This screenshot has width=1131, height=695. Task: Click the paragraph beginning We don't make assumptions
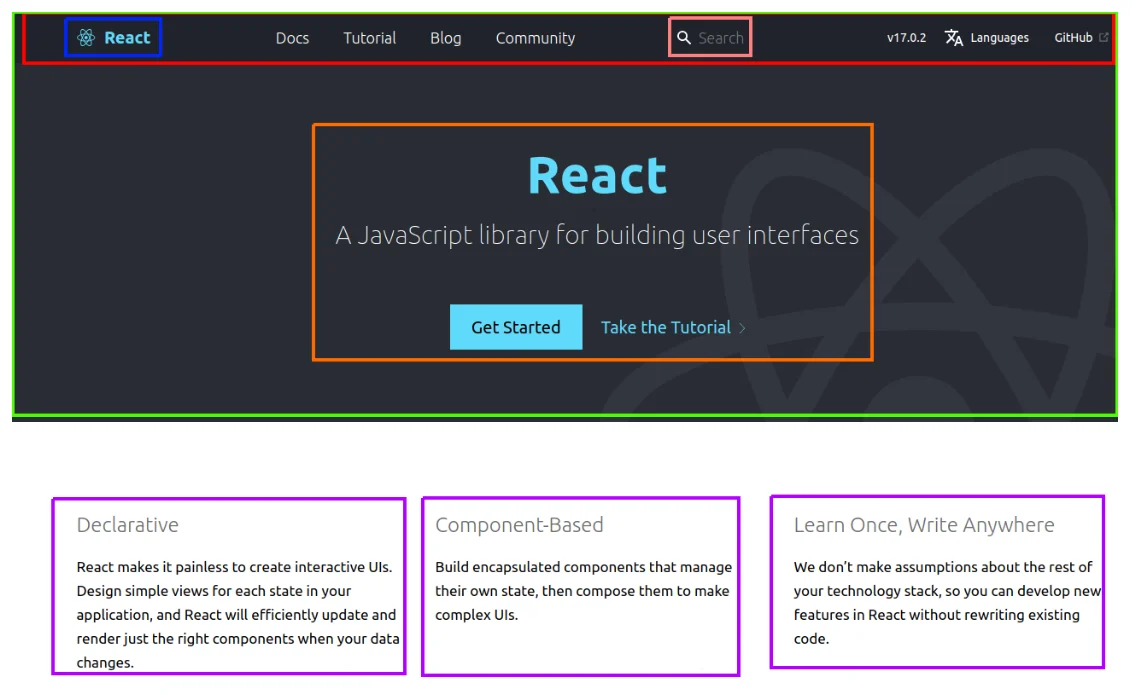pyautogui.click(x=947, y=603)
